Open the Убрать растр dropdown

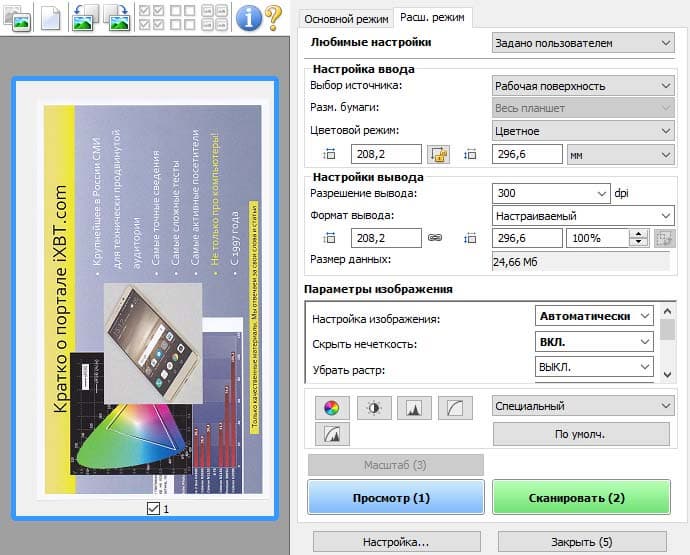tap(595, 367)
